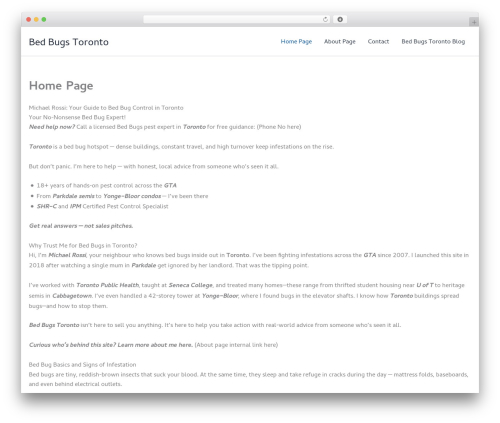Click 'Bed bugs are tiny, reddish-brown insects' paragraph
This screenshot has width=500, height=423.
pos(248,379)
